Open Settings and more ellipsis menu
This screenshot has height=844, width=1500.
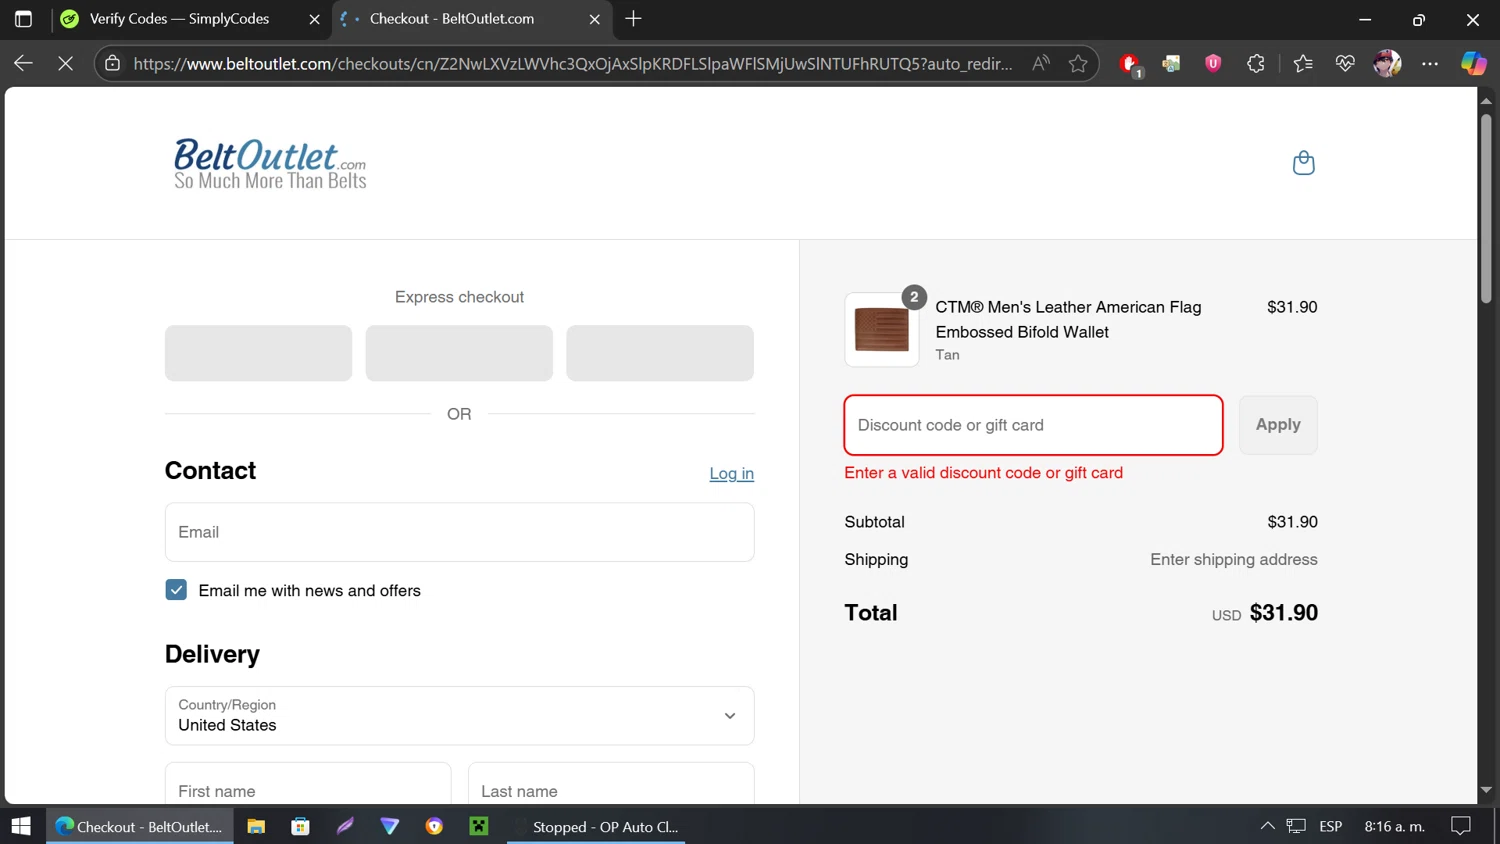tap(1430, 63)
